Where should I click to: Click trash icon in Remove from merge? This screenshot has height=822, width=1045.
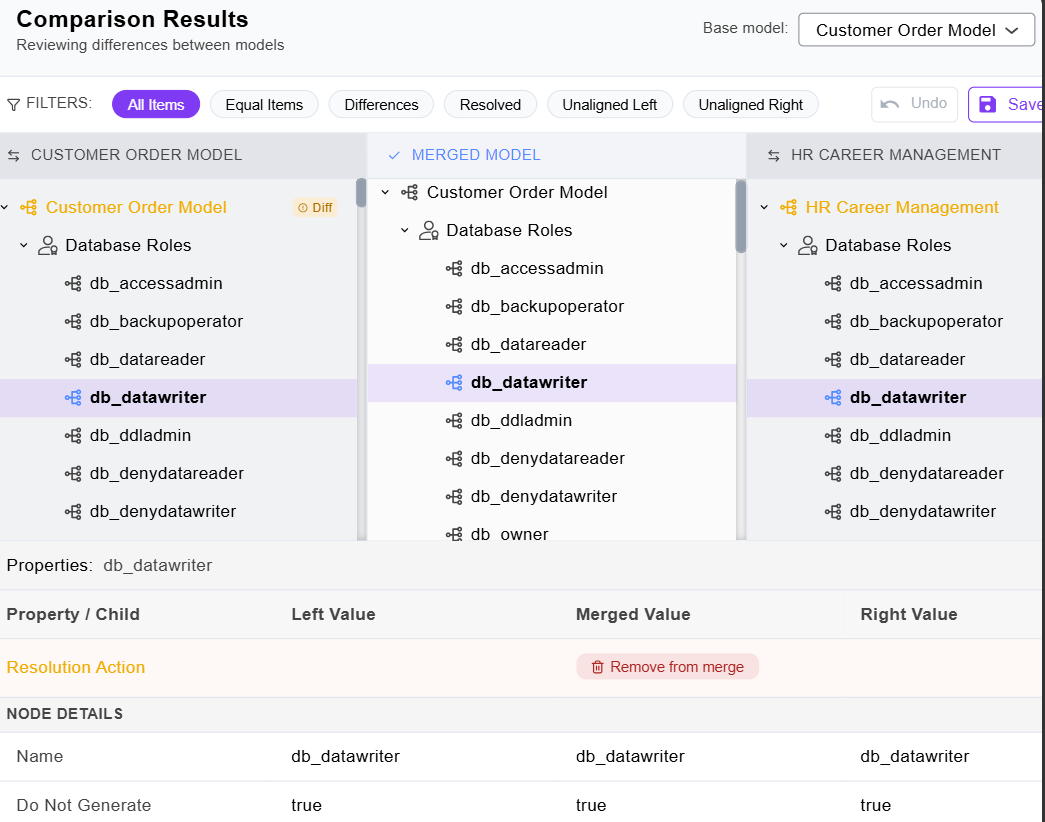tap(598, 667)
